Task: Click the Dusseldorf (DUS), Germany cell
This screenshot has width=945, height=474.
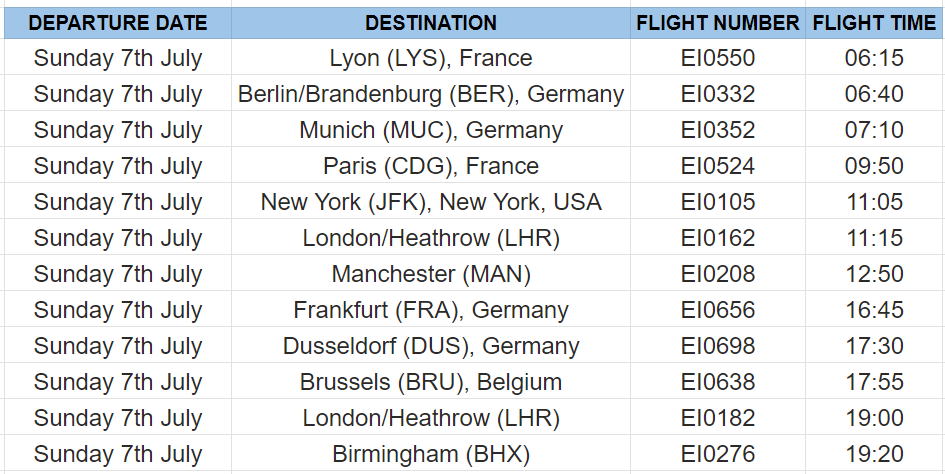Action: tap(431, 346)
